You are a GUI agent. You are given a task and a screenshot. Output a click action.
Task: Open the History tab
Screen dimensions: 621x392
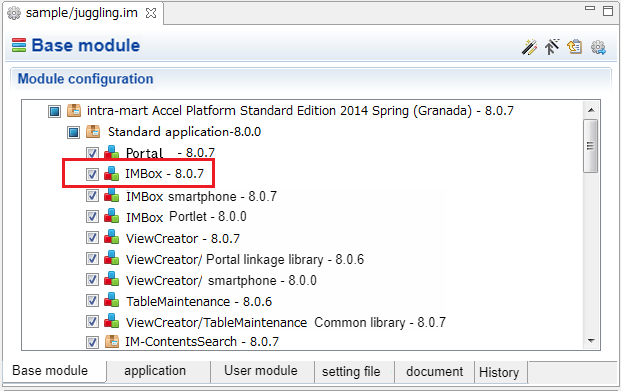point(501,371)
